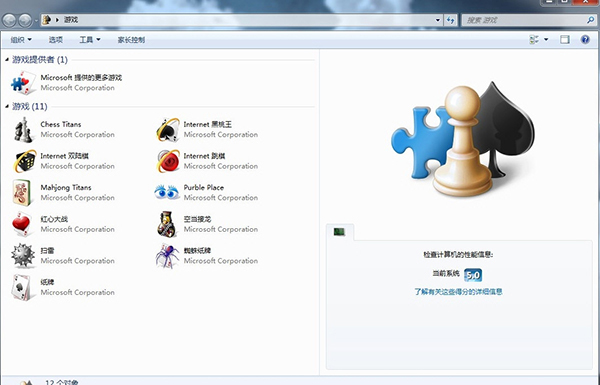Click Microsoft 提供的更多游戏 label text

click(x=81, y=77)
